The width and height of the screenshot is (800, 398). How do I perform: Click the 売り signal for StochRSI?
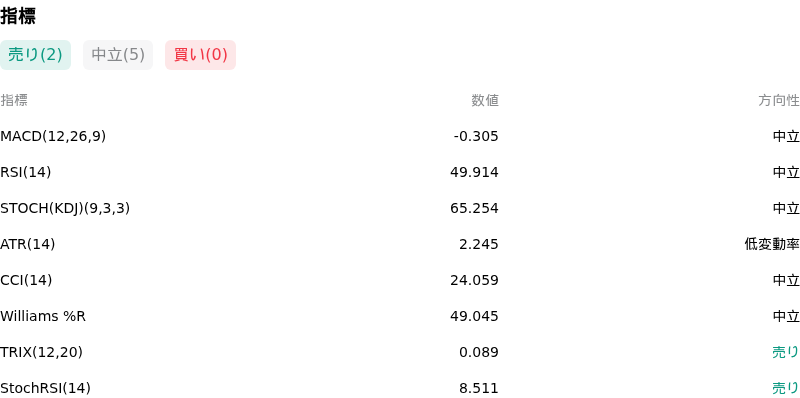coord(786,388)
